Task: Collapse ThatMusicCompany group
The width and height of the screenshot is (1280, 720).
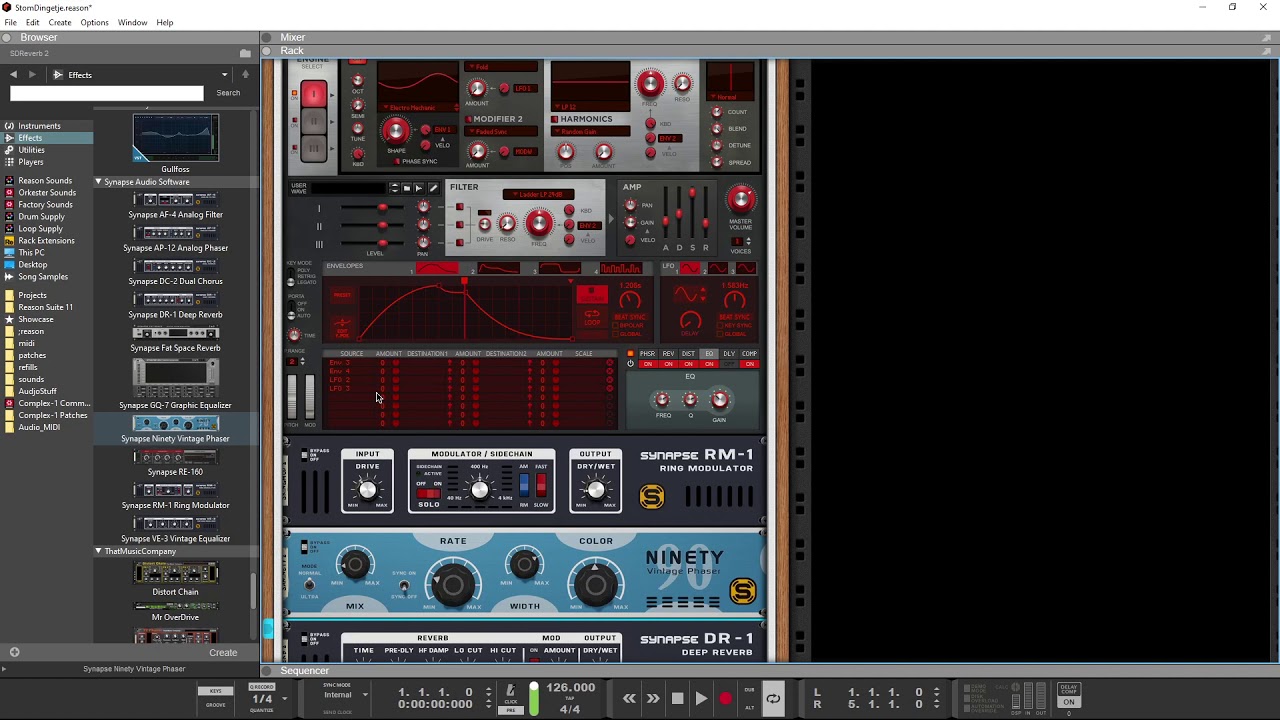Action: point(99,551)
